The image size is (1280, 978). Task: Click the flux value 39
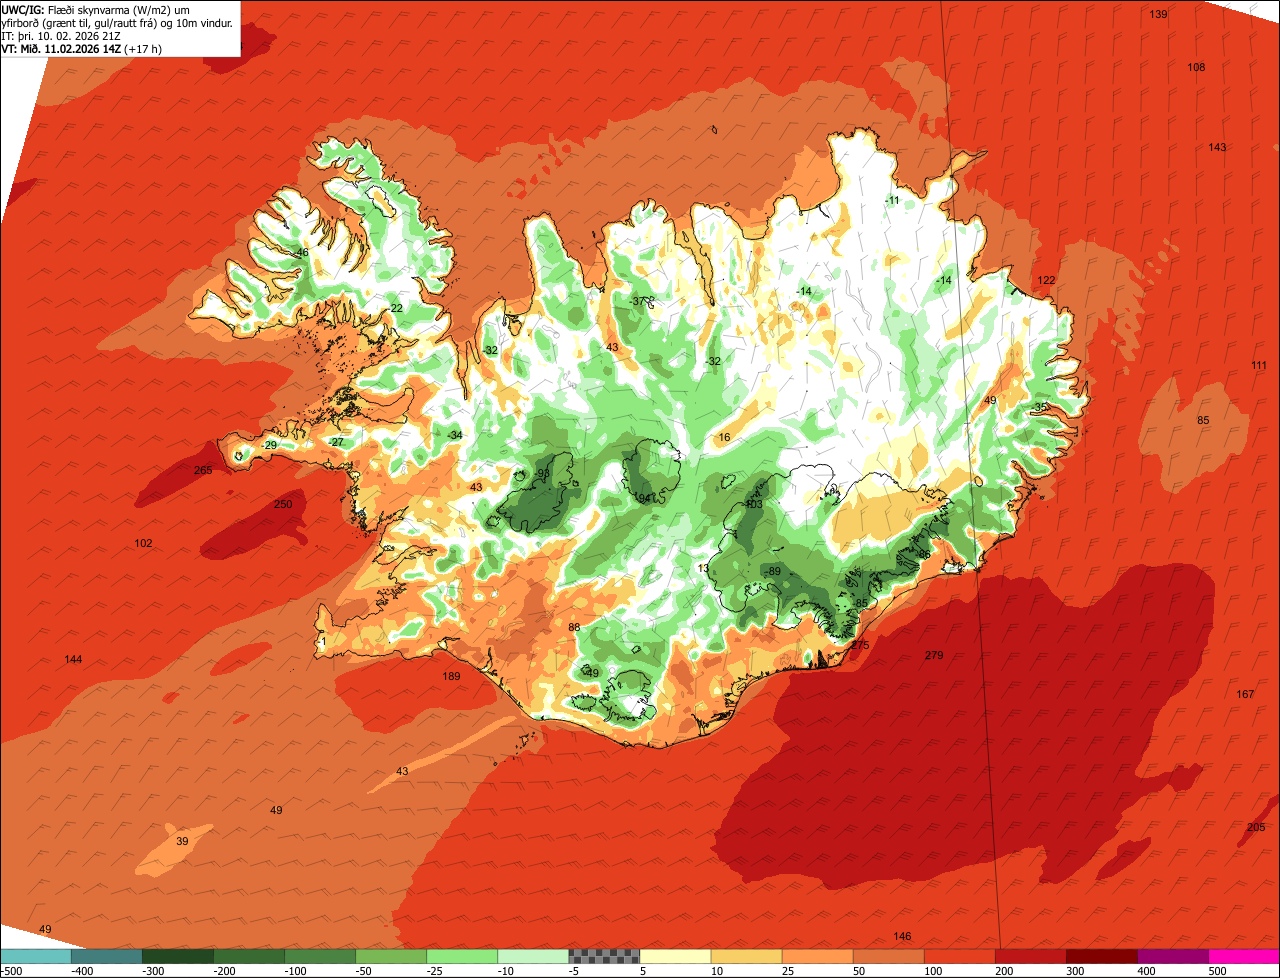pos(182,841)
